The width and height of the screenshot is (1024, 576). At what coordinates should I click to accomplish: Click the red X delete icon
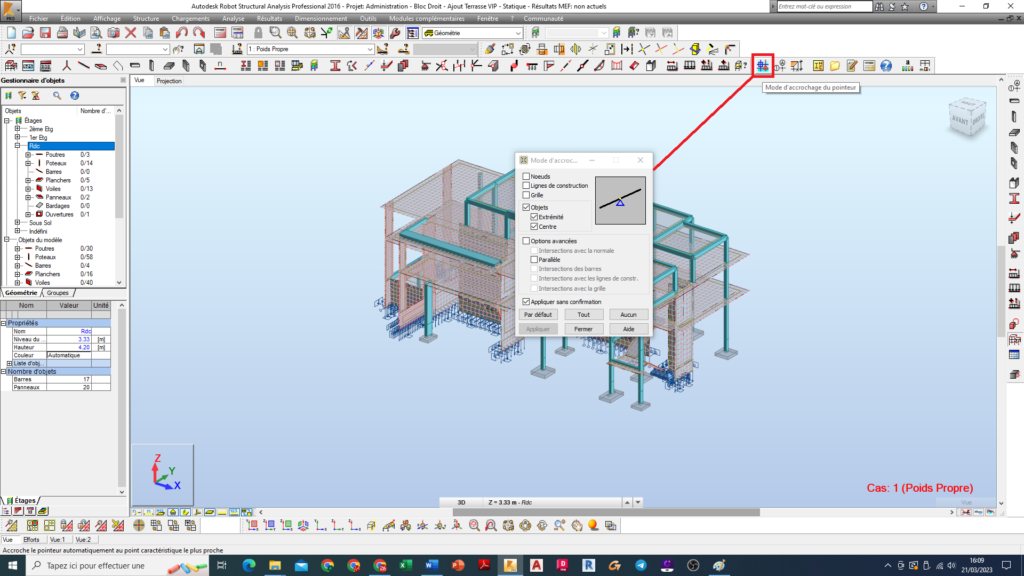pyautogui.click(x=130, y=33)
